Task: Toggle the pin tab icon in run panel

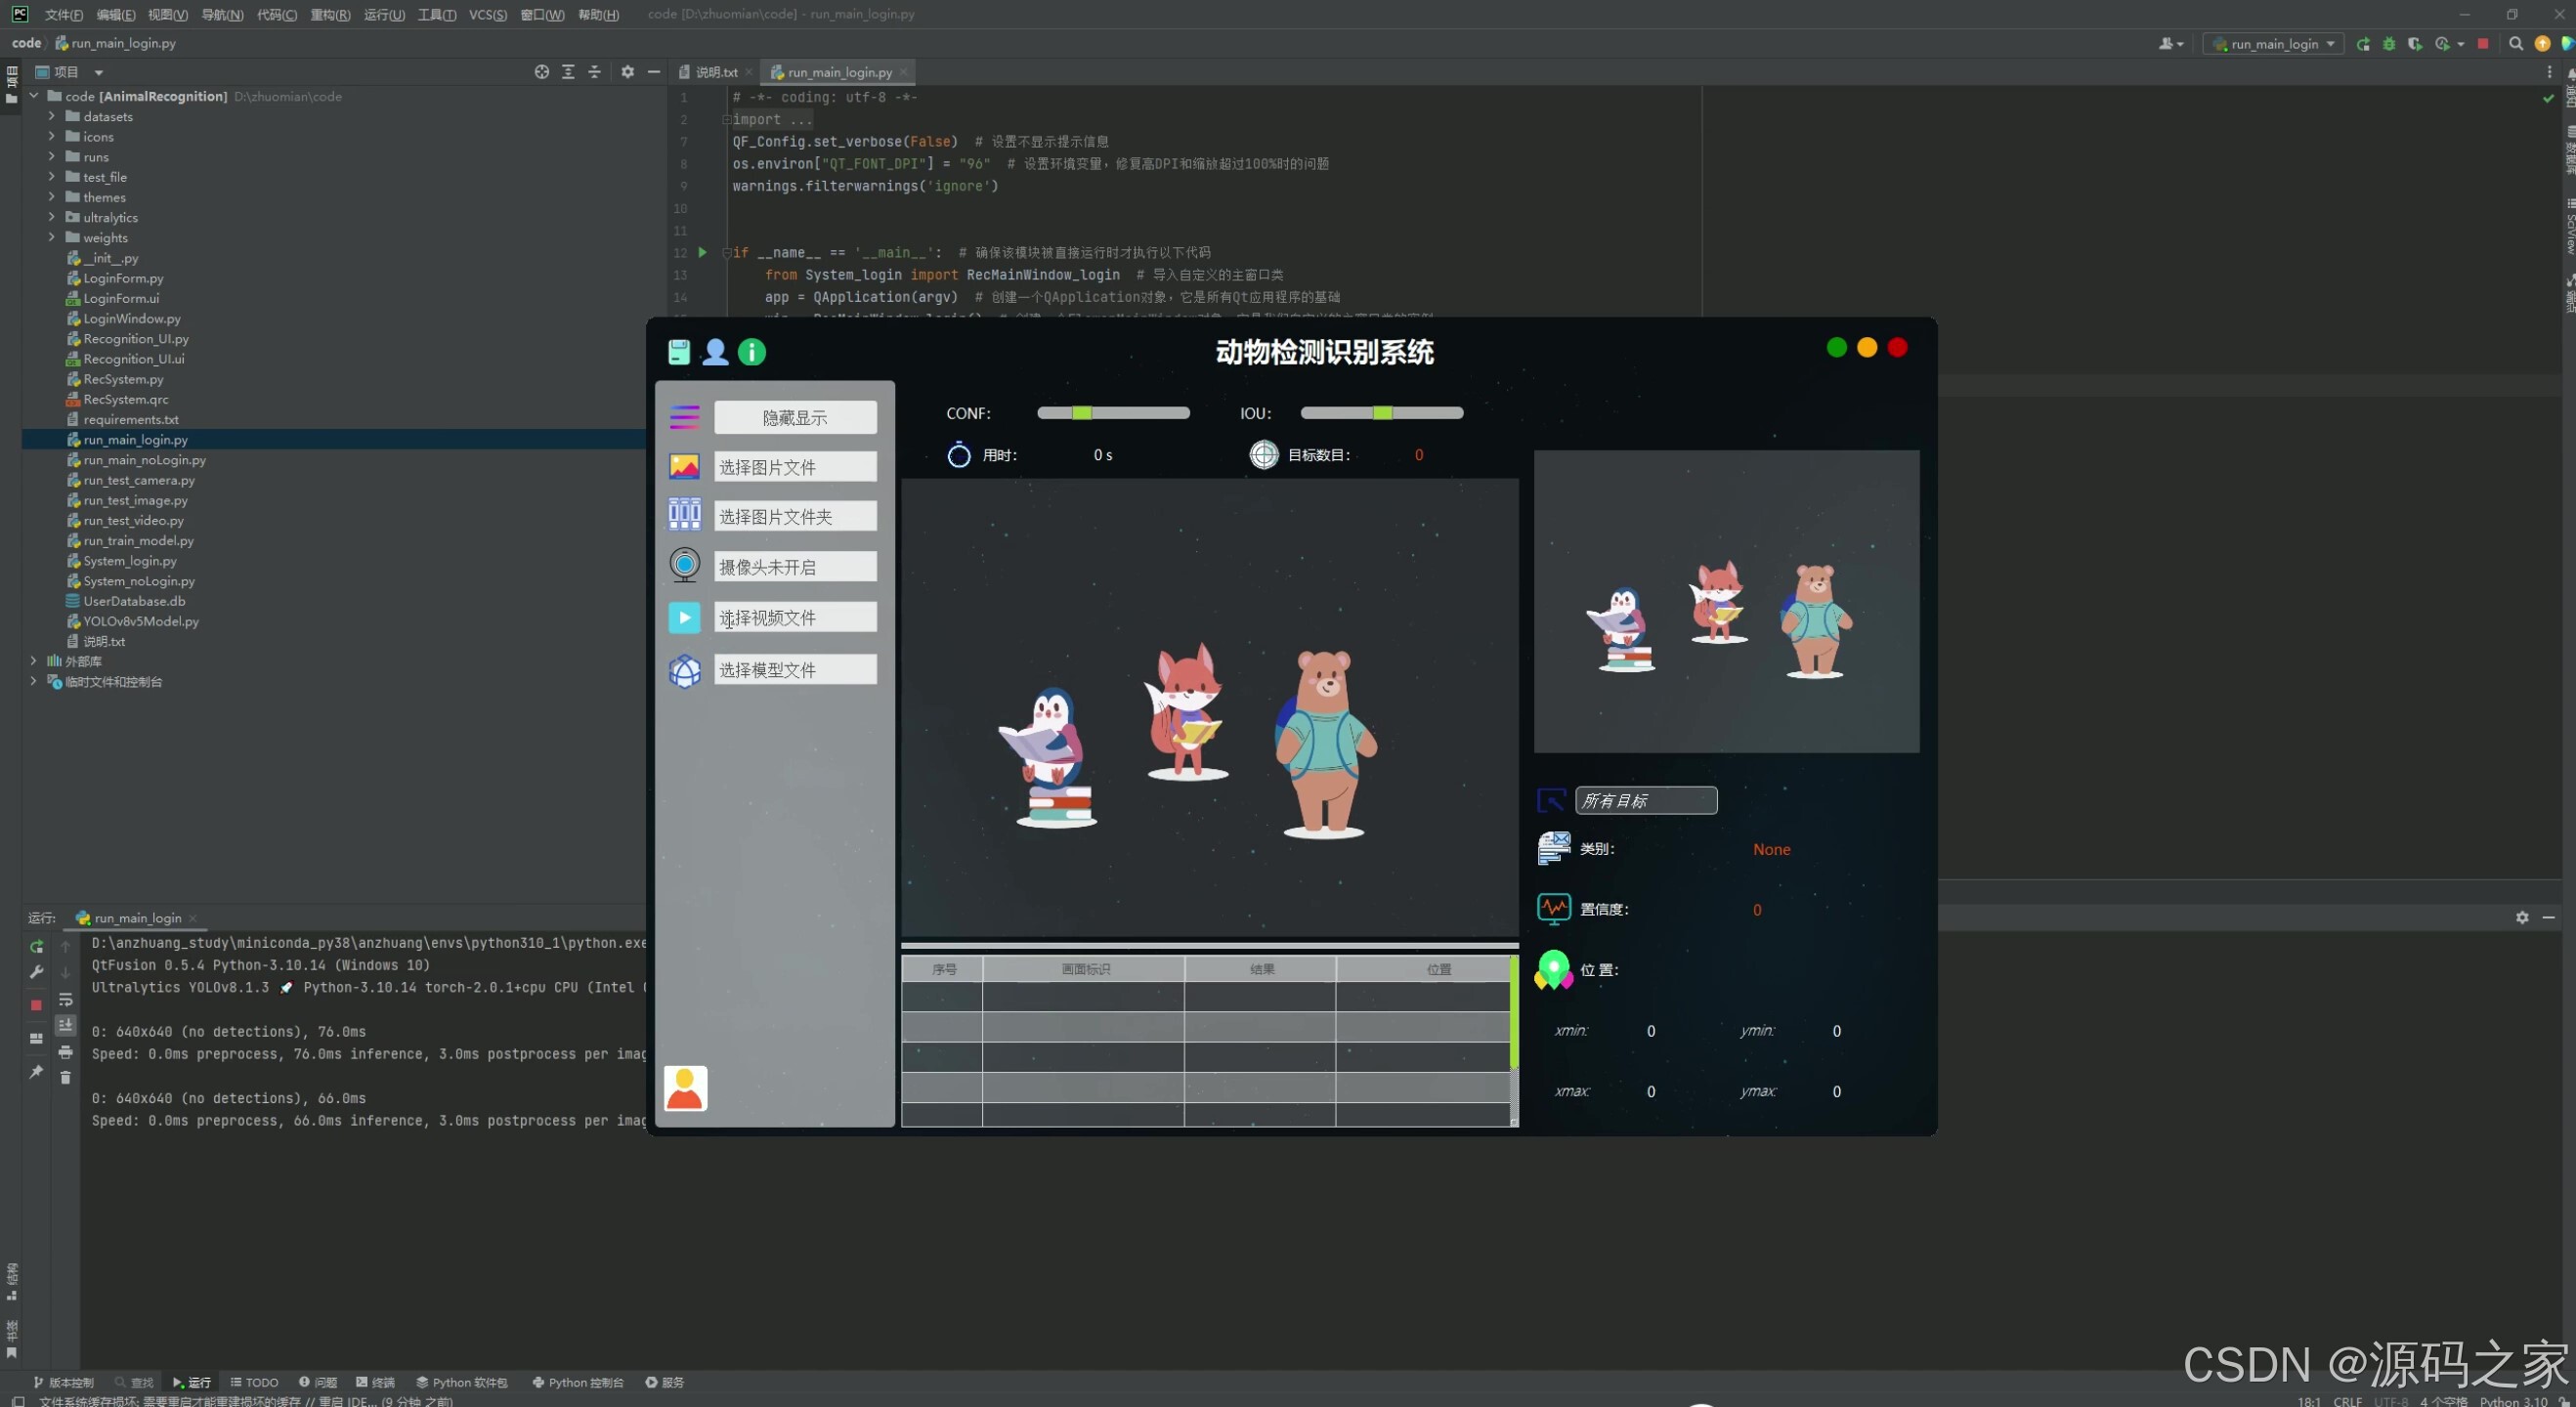Action: coord(36,1072)
